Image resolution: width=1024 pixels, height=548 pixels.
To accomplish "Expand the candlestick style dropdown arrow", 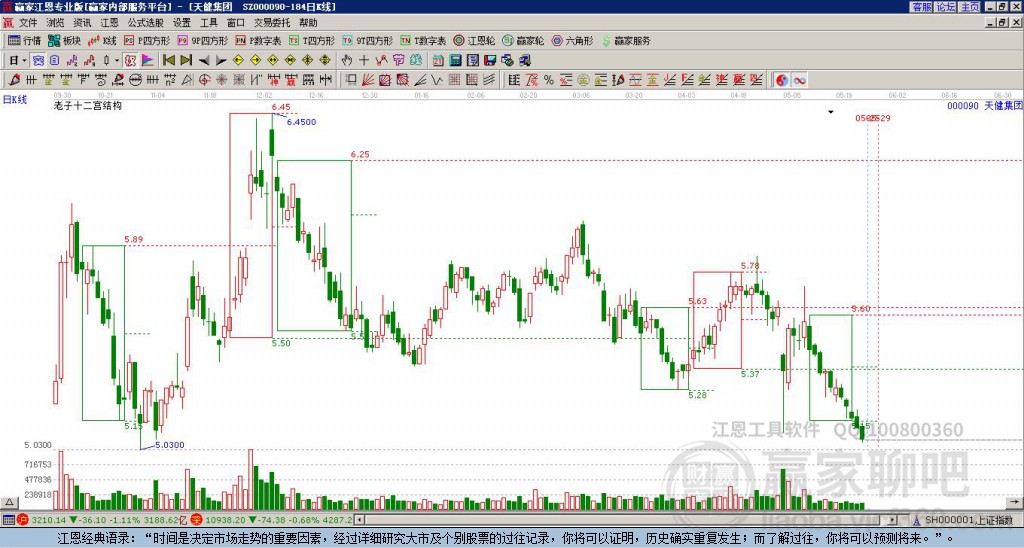I will (117, 61).
